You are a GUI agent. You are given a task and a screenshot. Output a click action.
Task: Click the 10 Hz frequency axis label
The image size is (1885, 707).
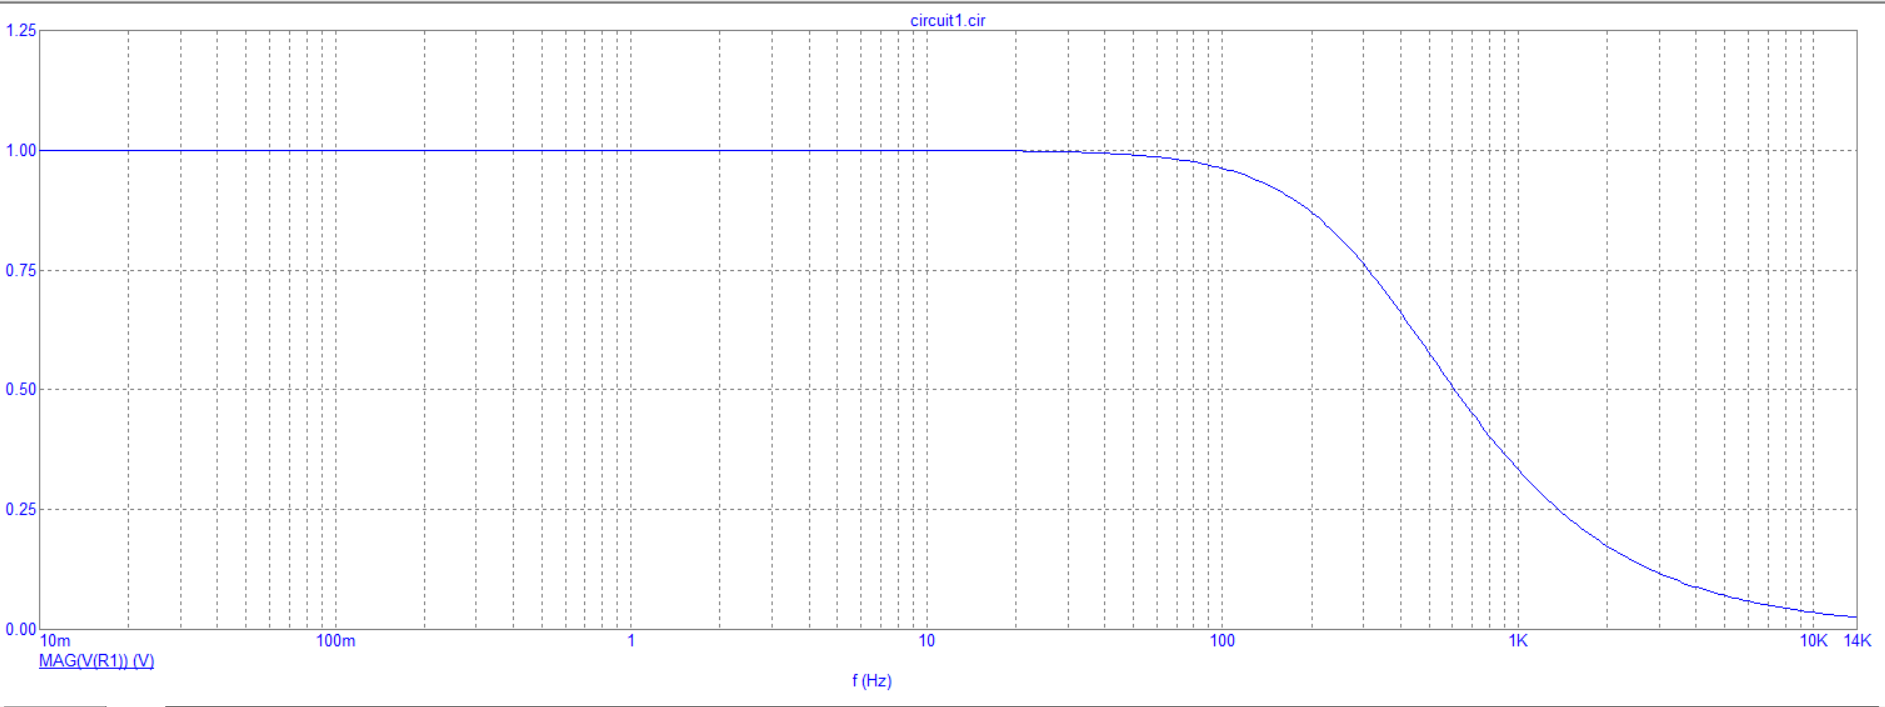(x=926, y=641)
